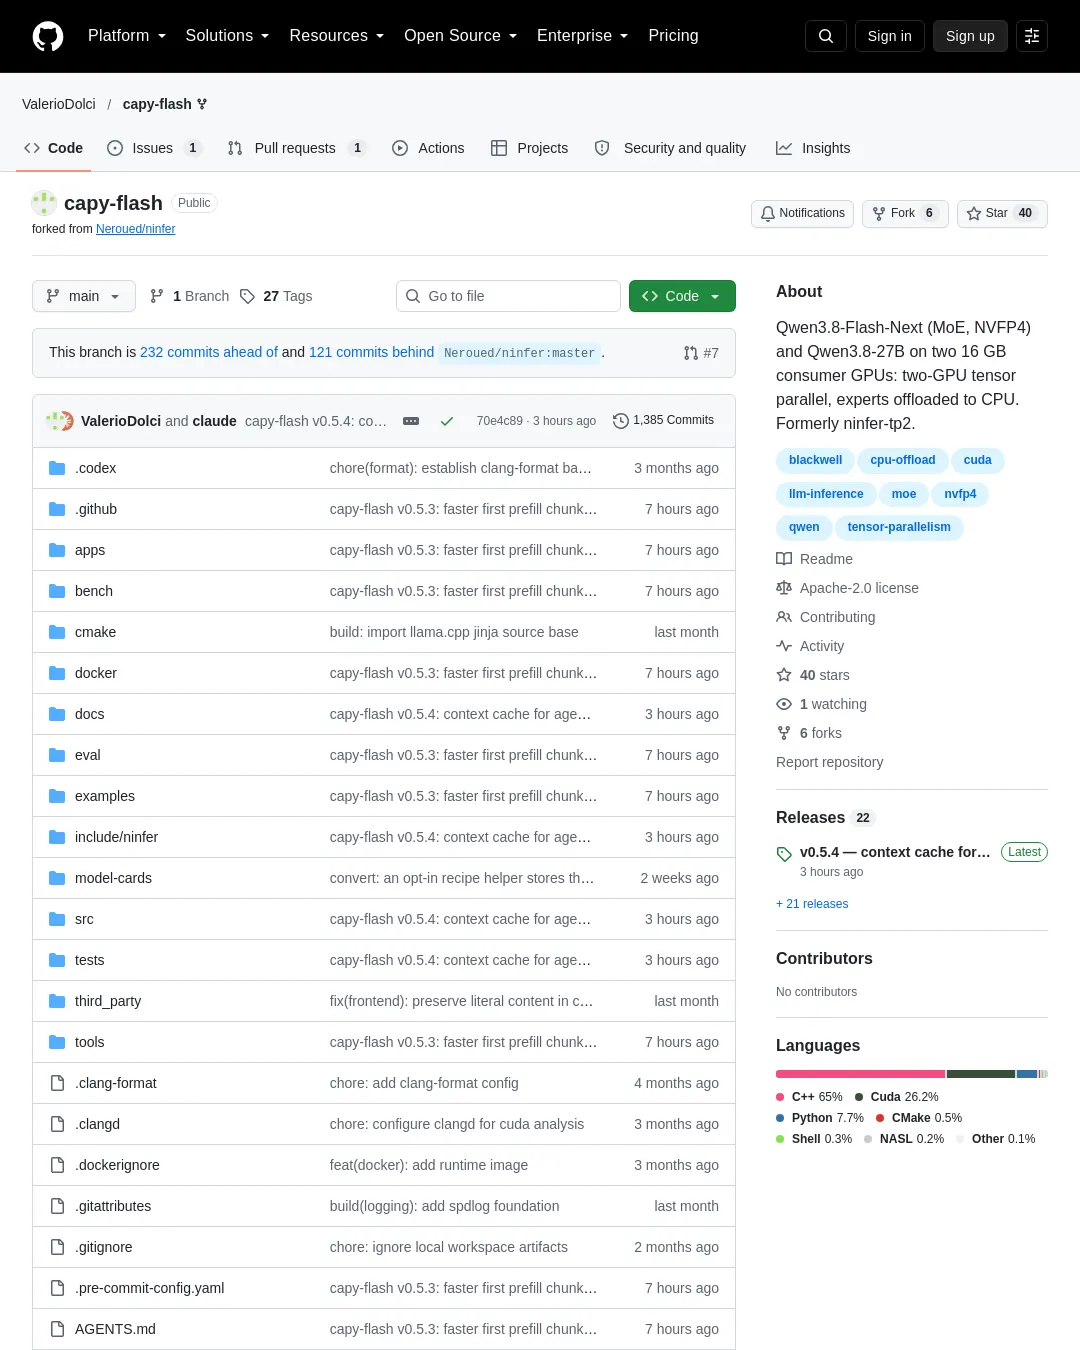Screen dimensions: 1080x1350
Task: Click the commit author avatars
Action: (60, 421)
